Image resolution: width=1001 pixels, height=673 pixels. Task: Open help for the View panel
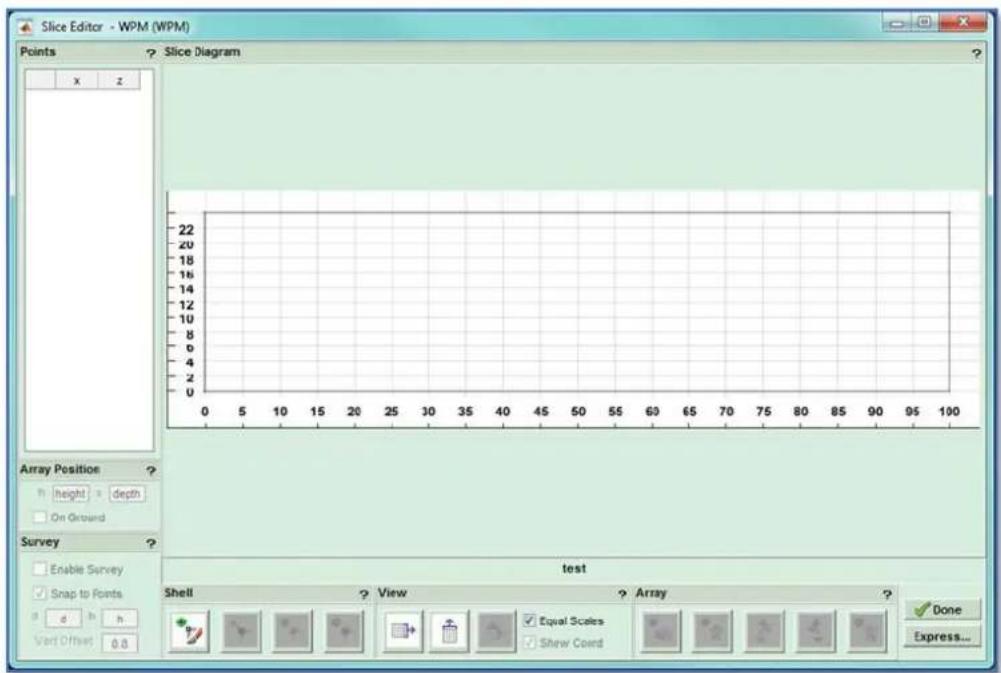(622, 594)
